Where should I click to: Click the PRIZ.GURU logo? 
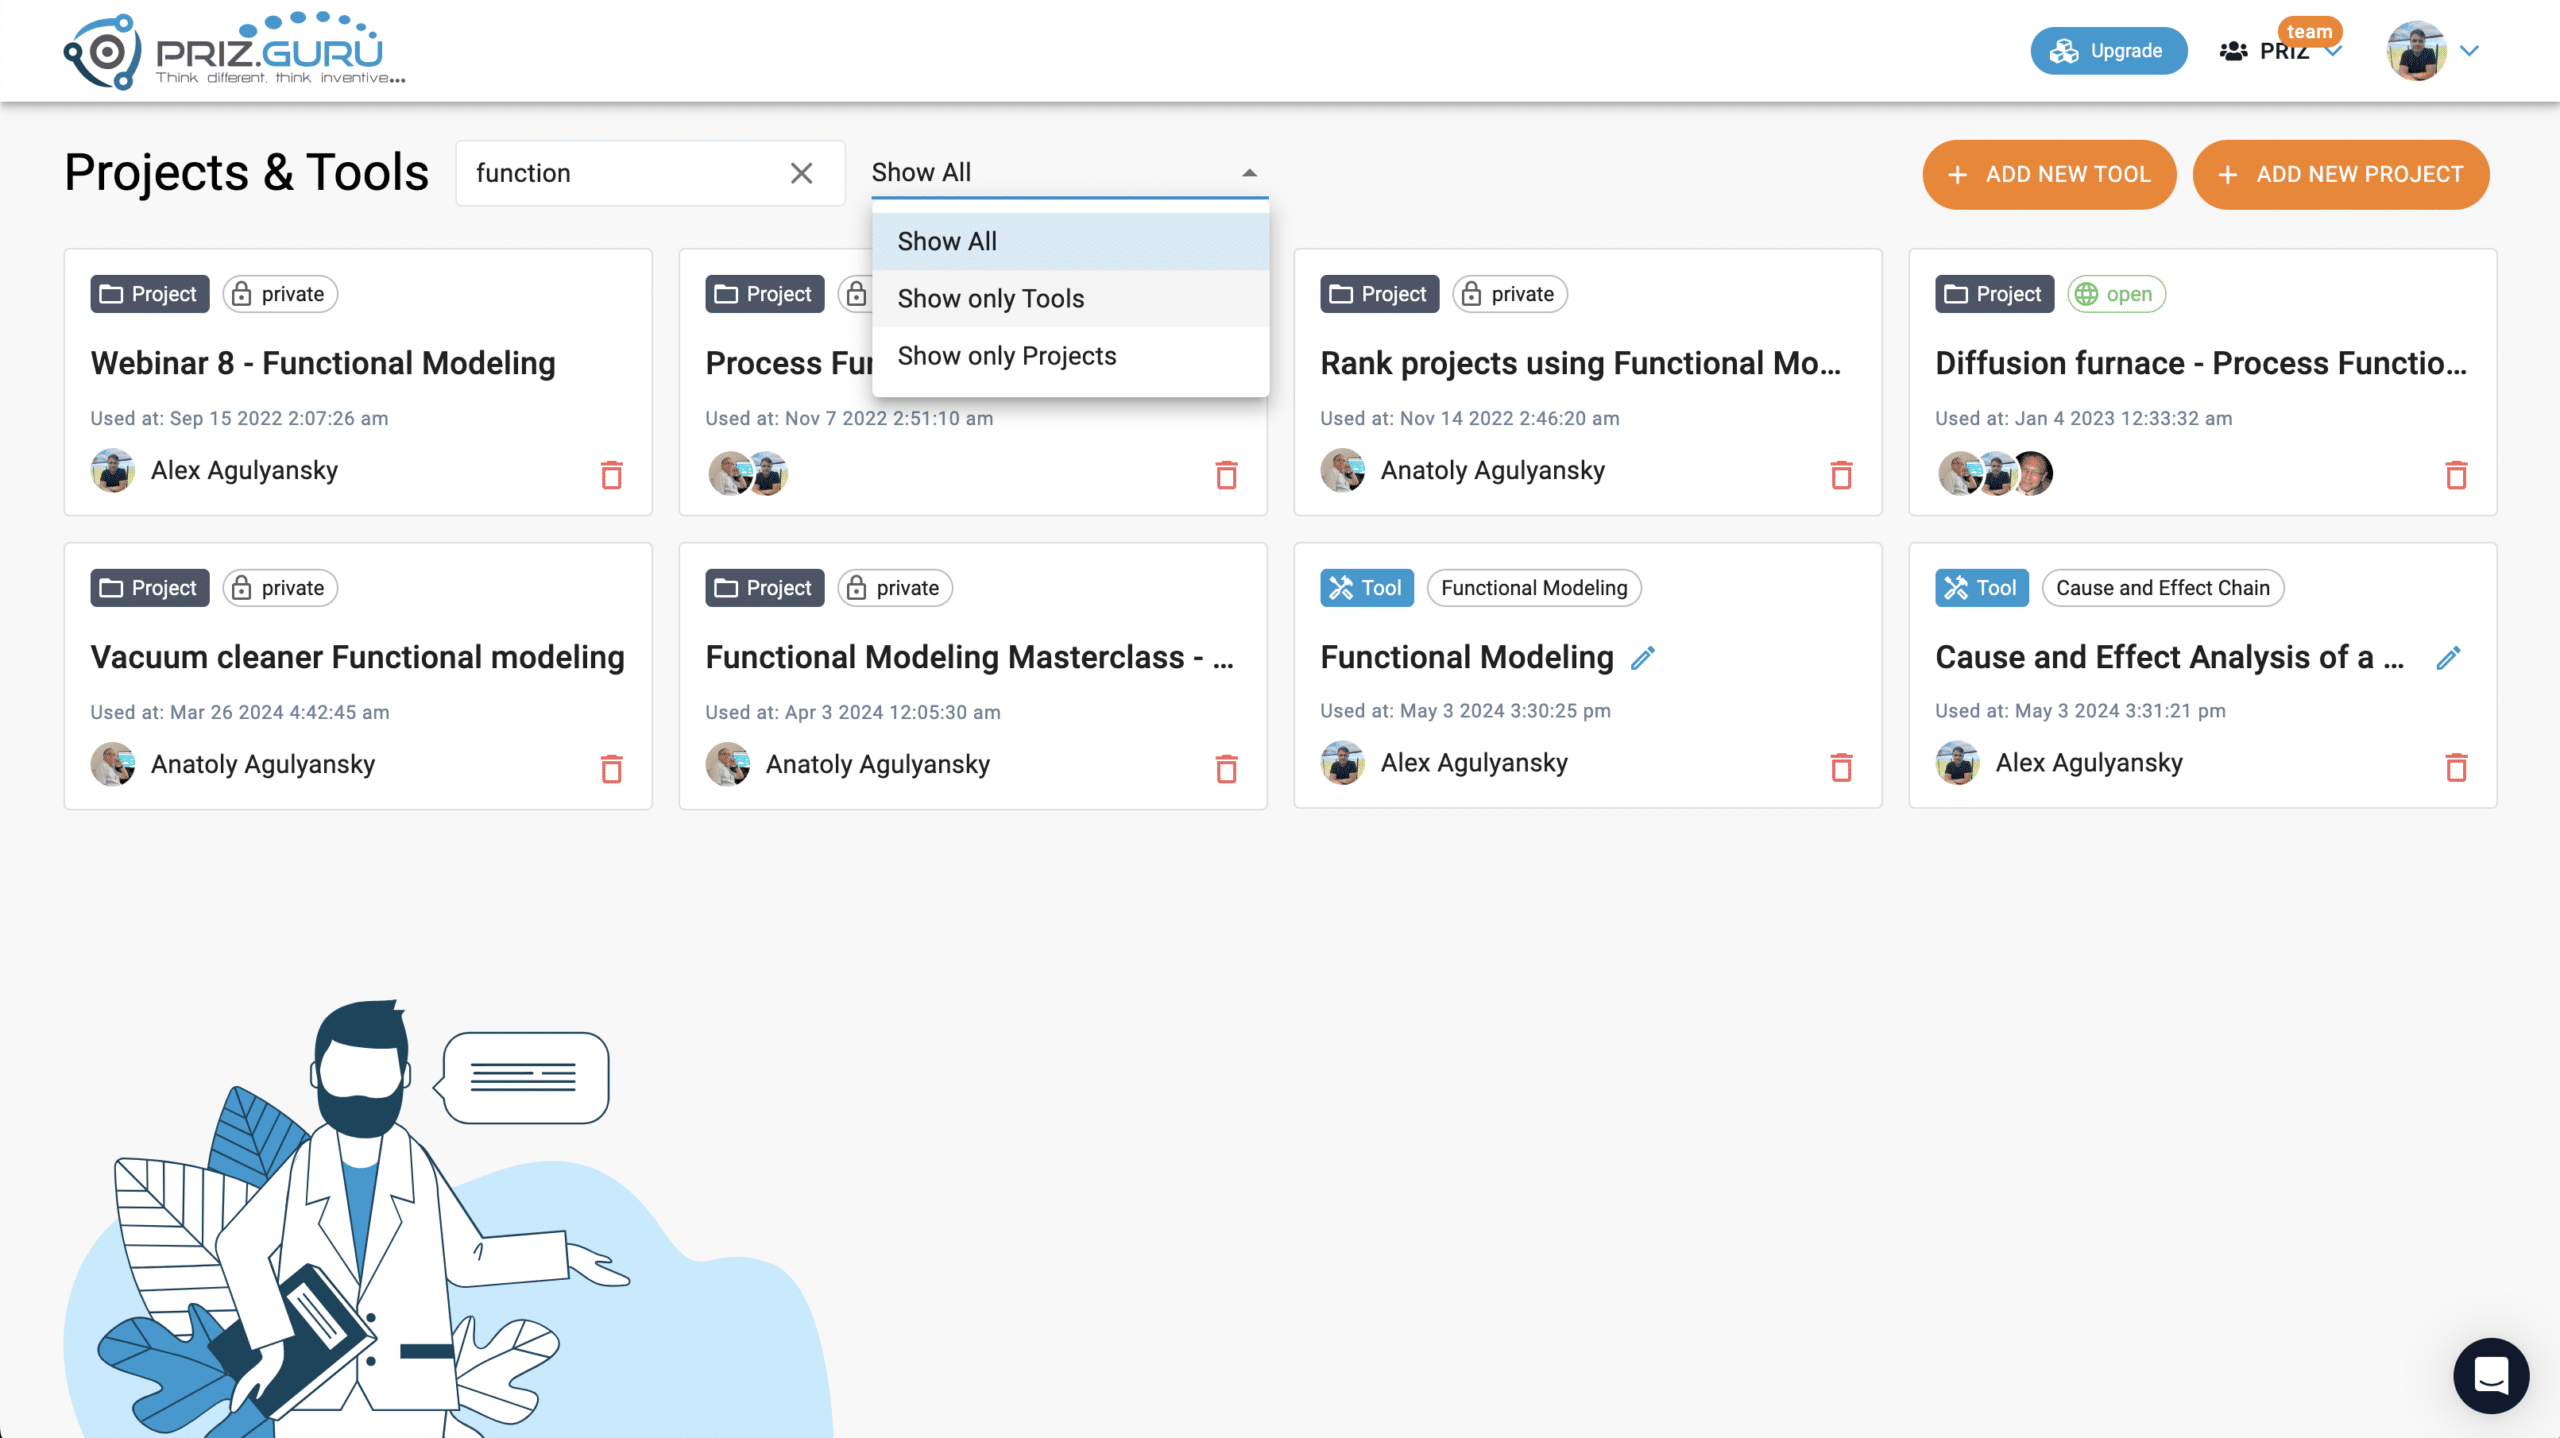tap(232, 48)
